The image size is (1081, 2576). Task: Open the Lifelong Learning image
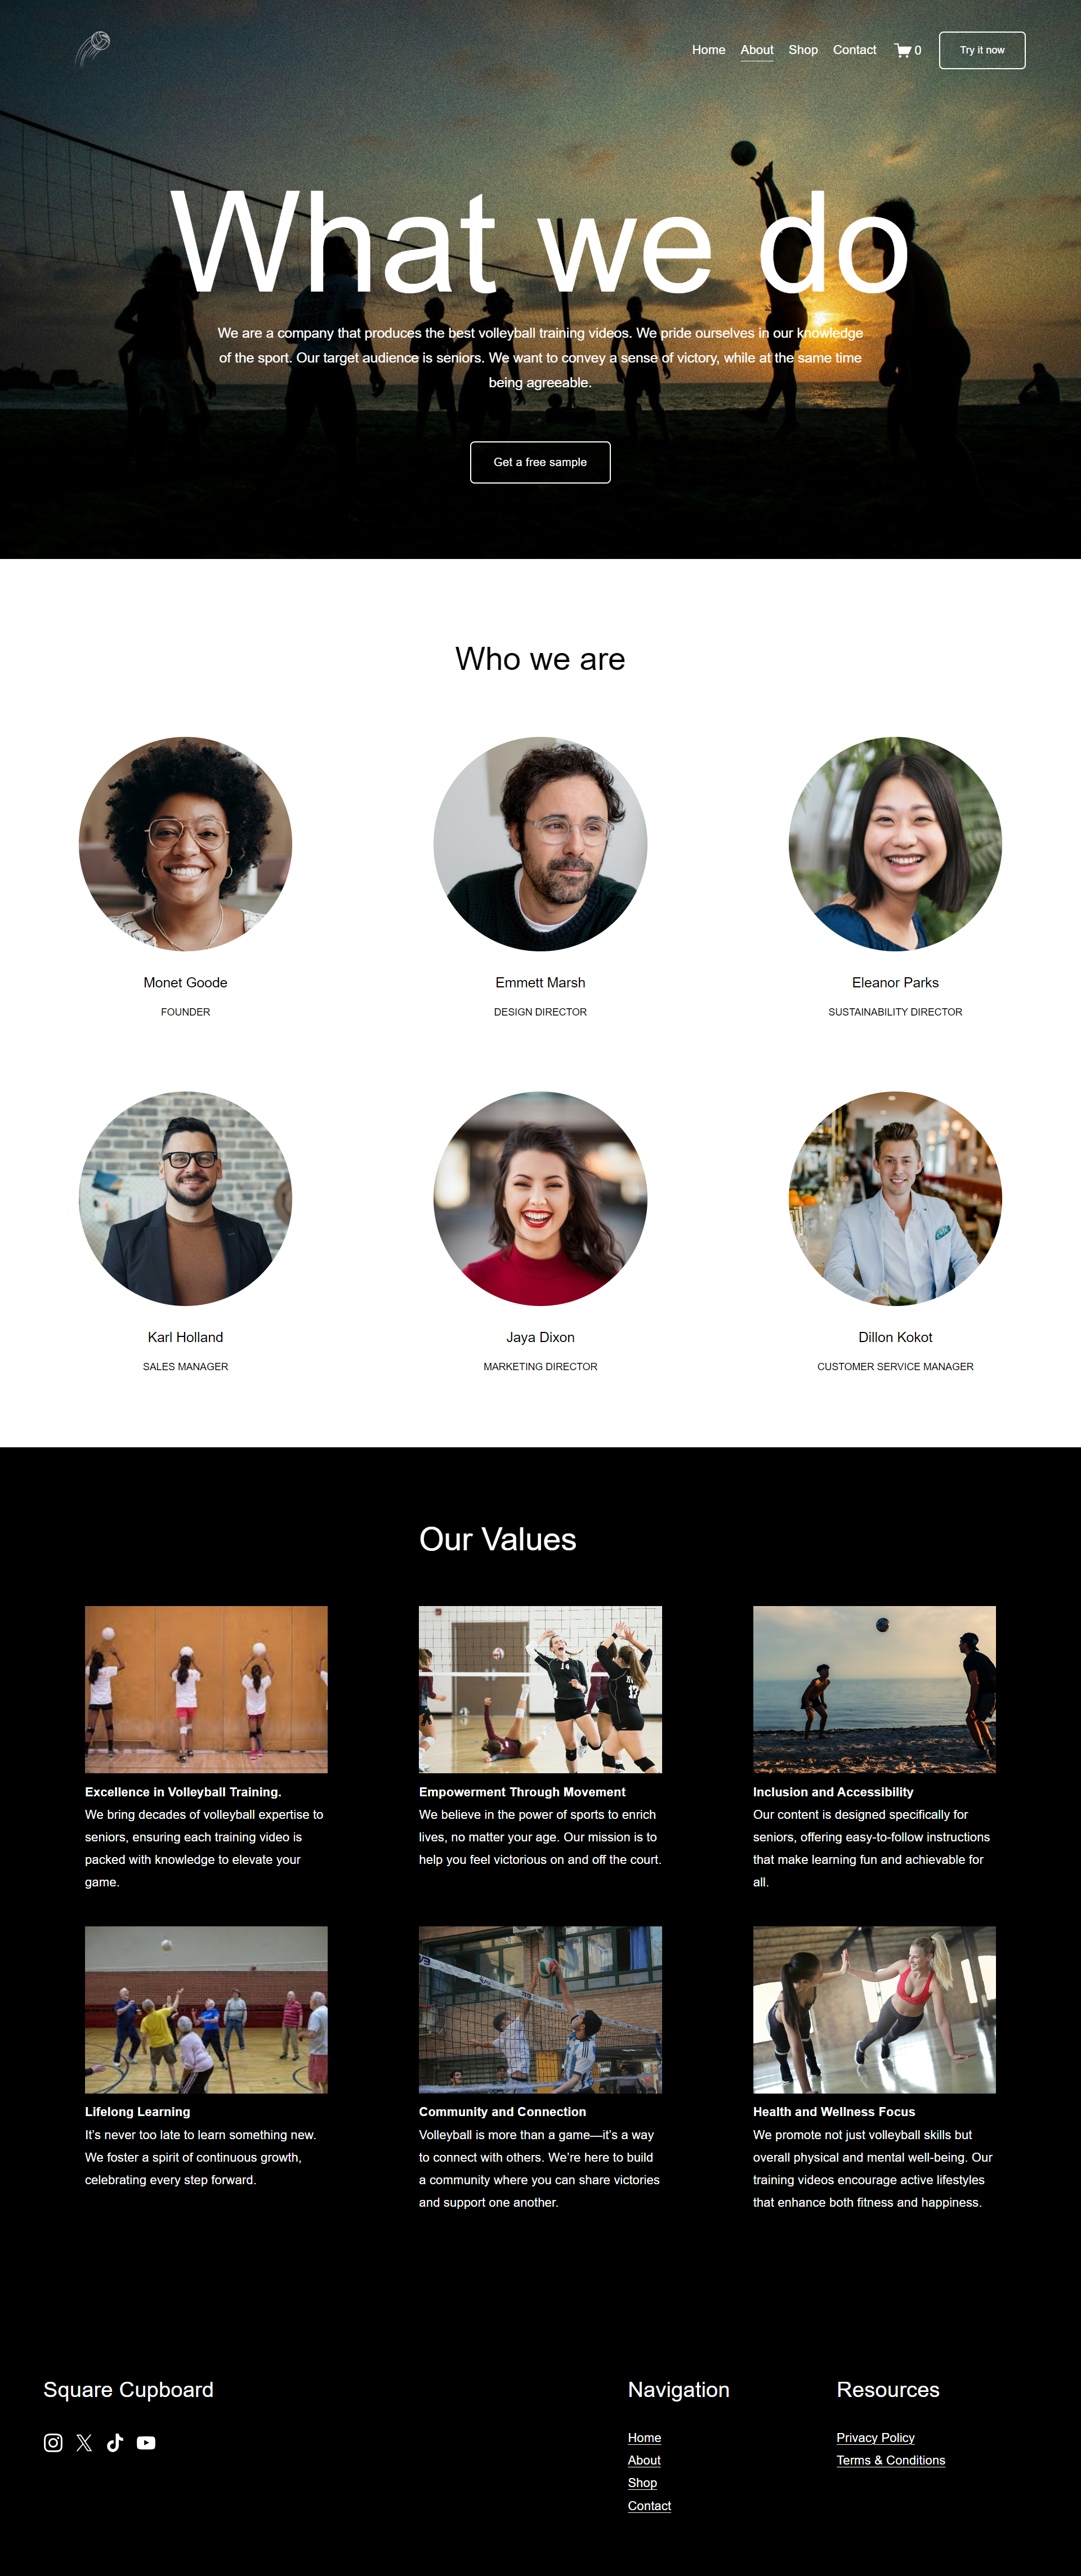click(206, 2009)
